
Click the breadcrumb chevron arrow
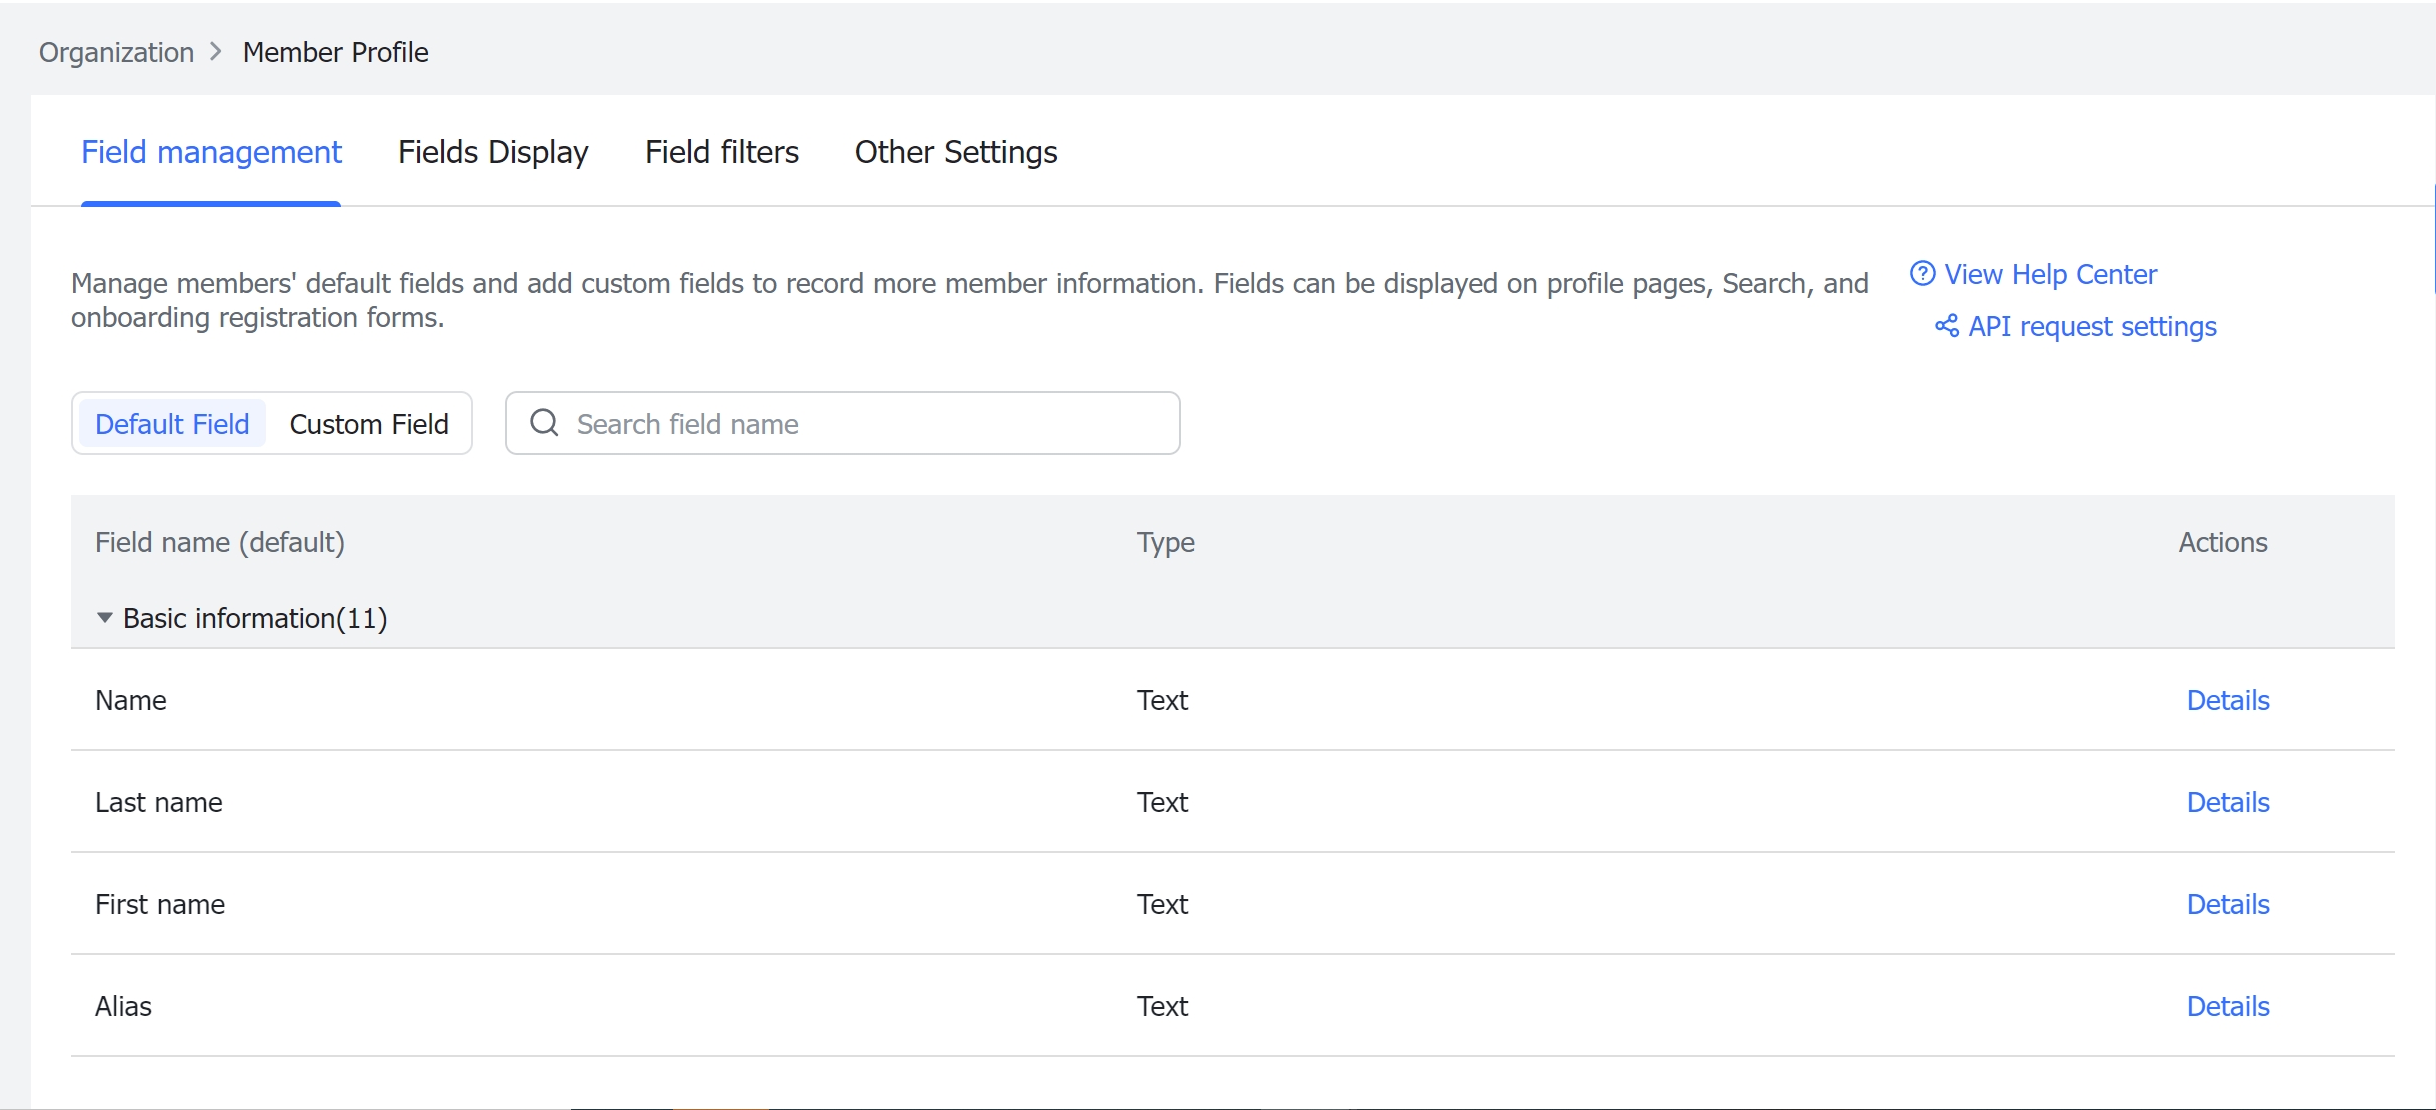click(x=216, y=52)
